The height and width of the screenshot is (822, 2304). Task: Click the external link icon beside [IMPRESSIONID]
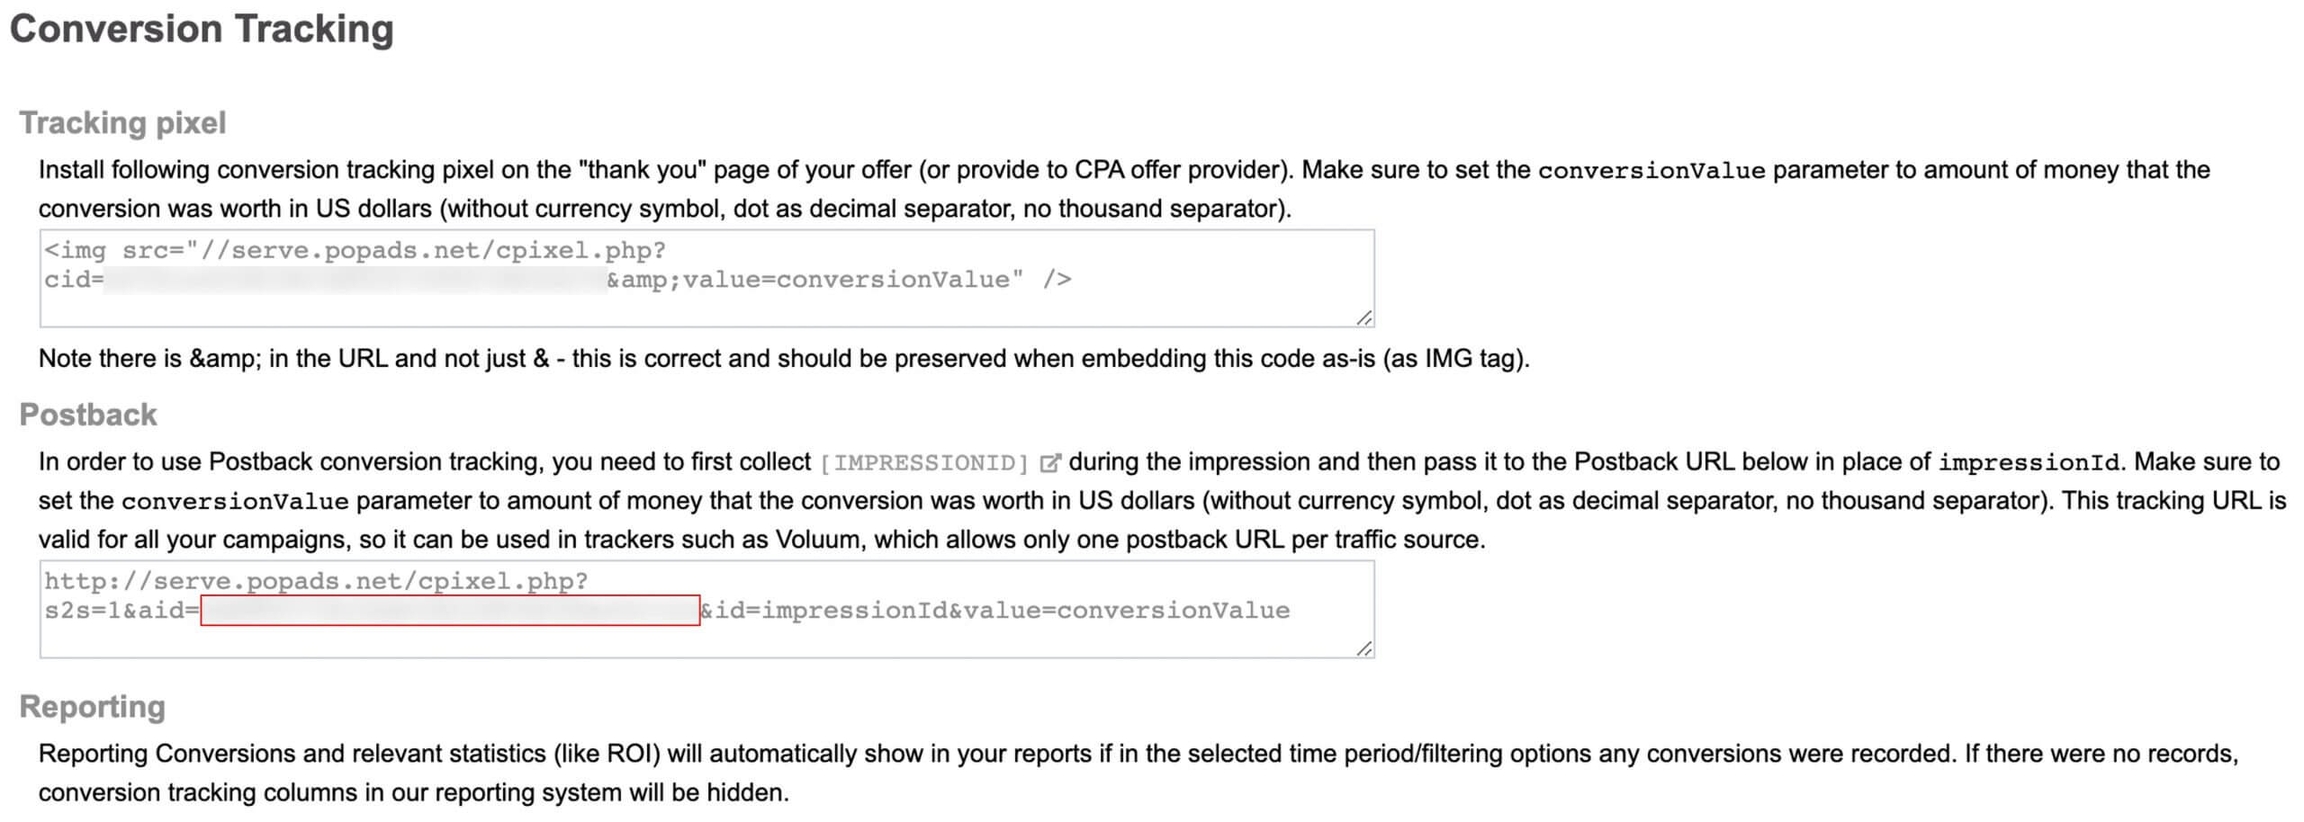tap(1049, 463)
